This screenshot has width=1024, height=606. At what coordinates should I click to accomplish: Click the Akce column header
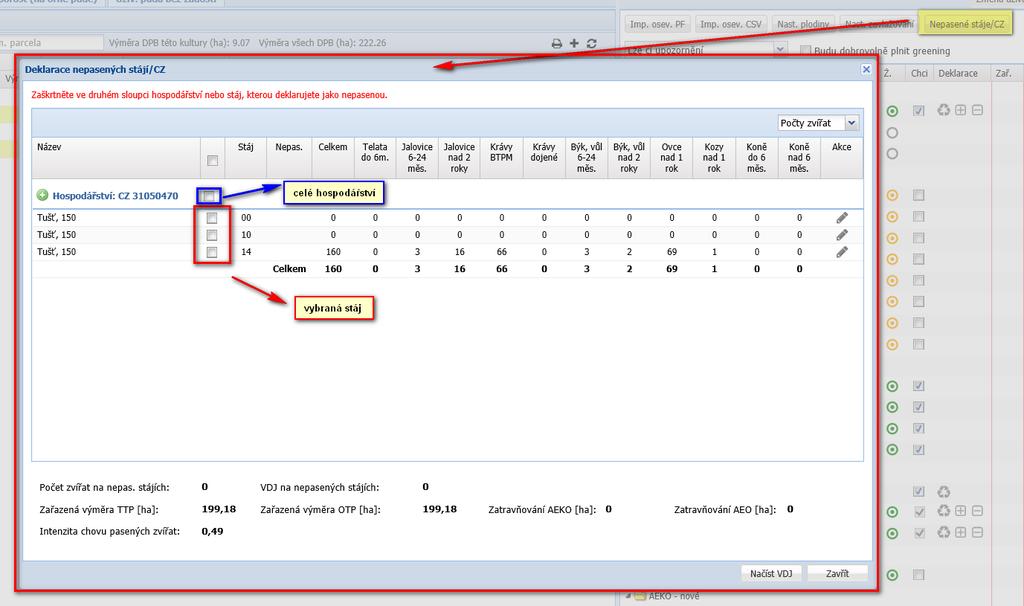842,157
